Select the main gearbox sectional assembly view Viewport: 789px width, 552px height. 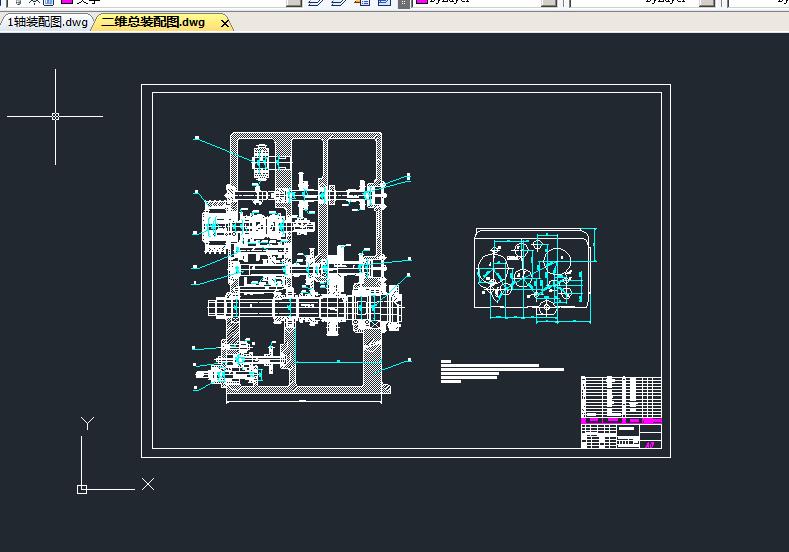pos(302,267)
